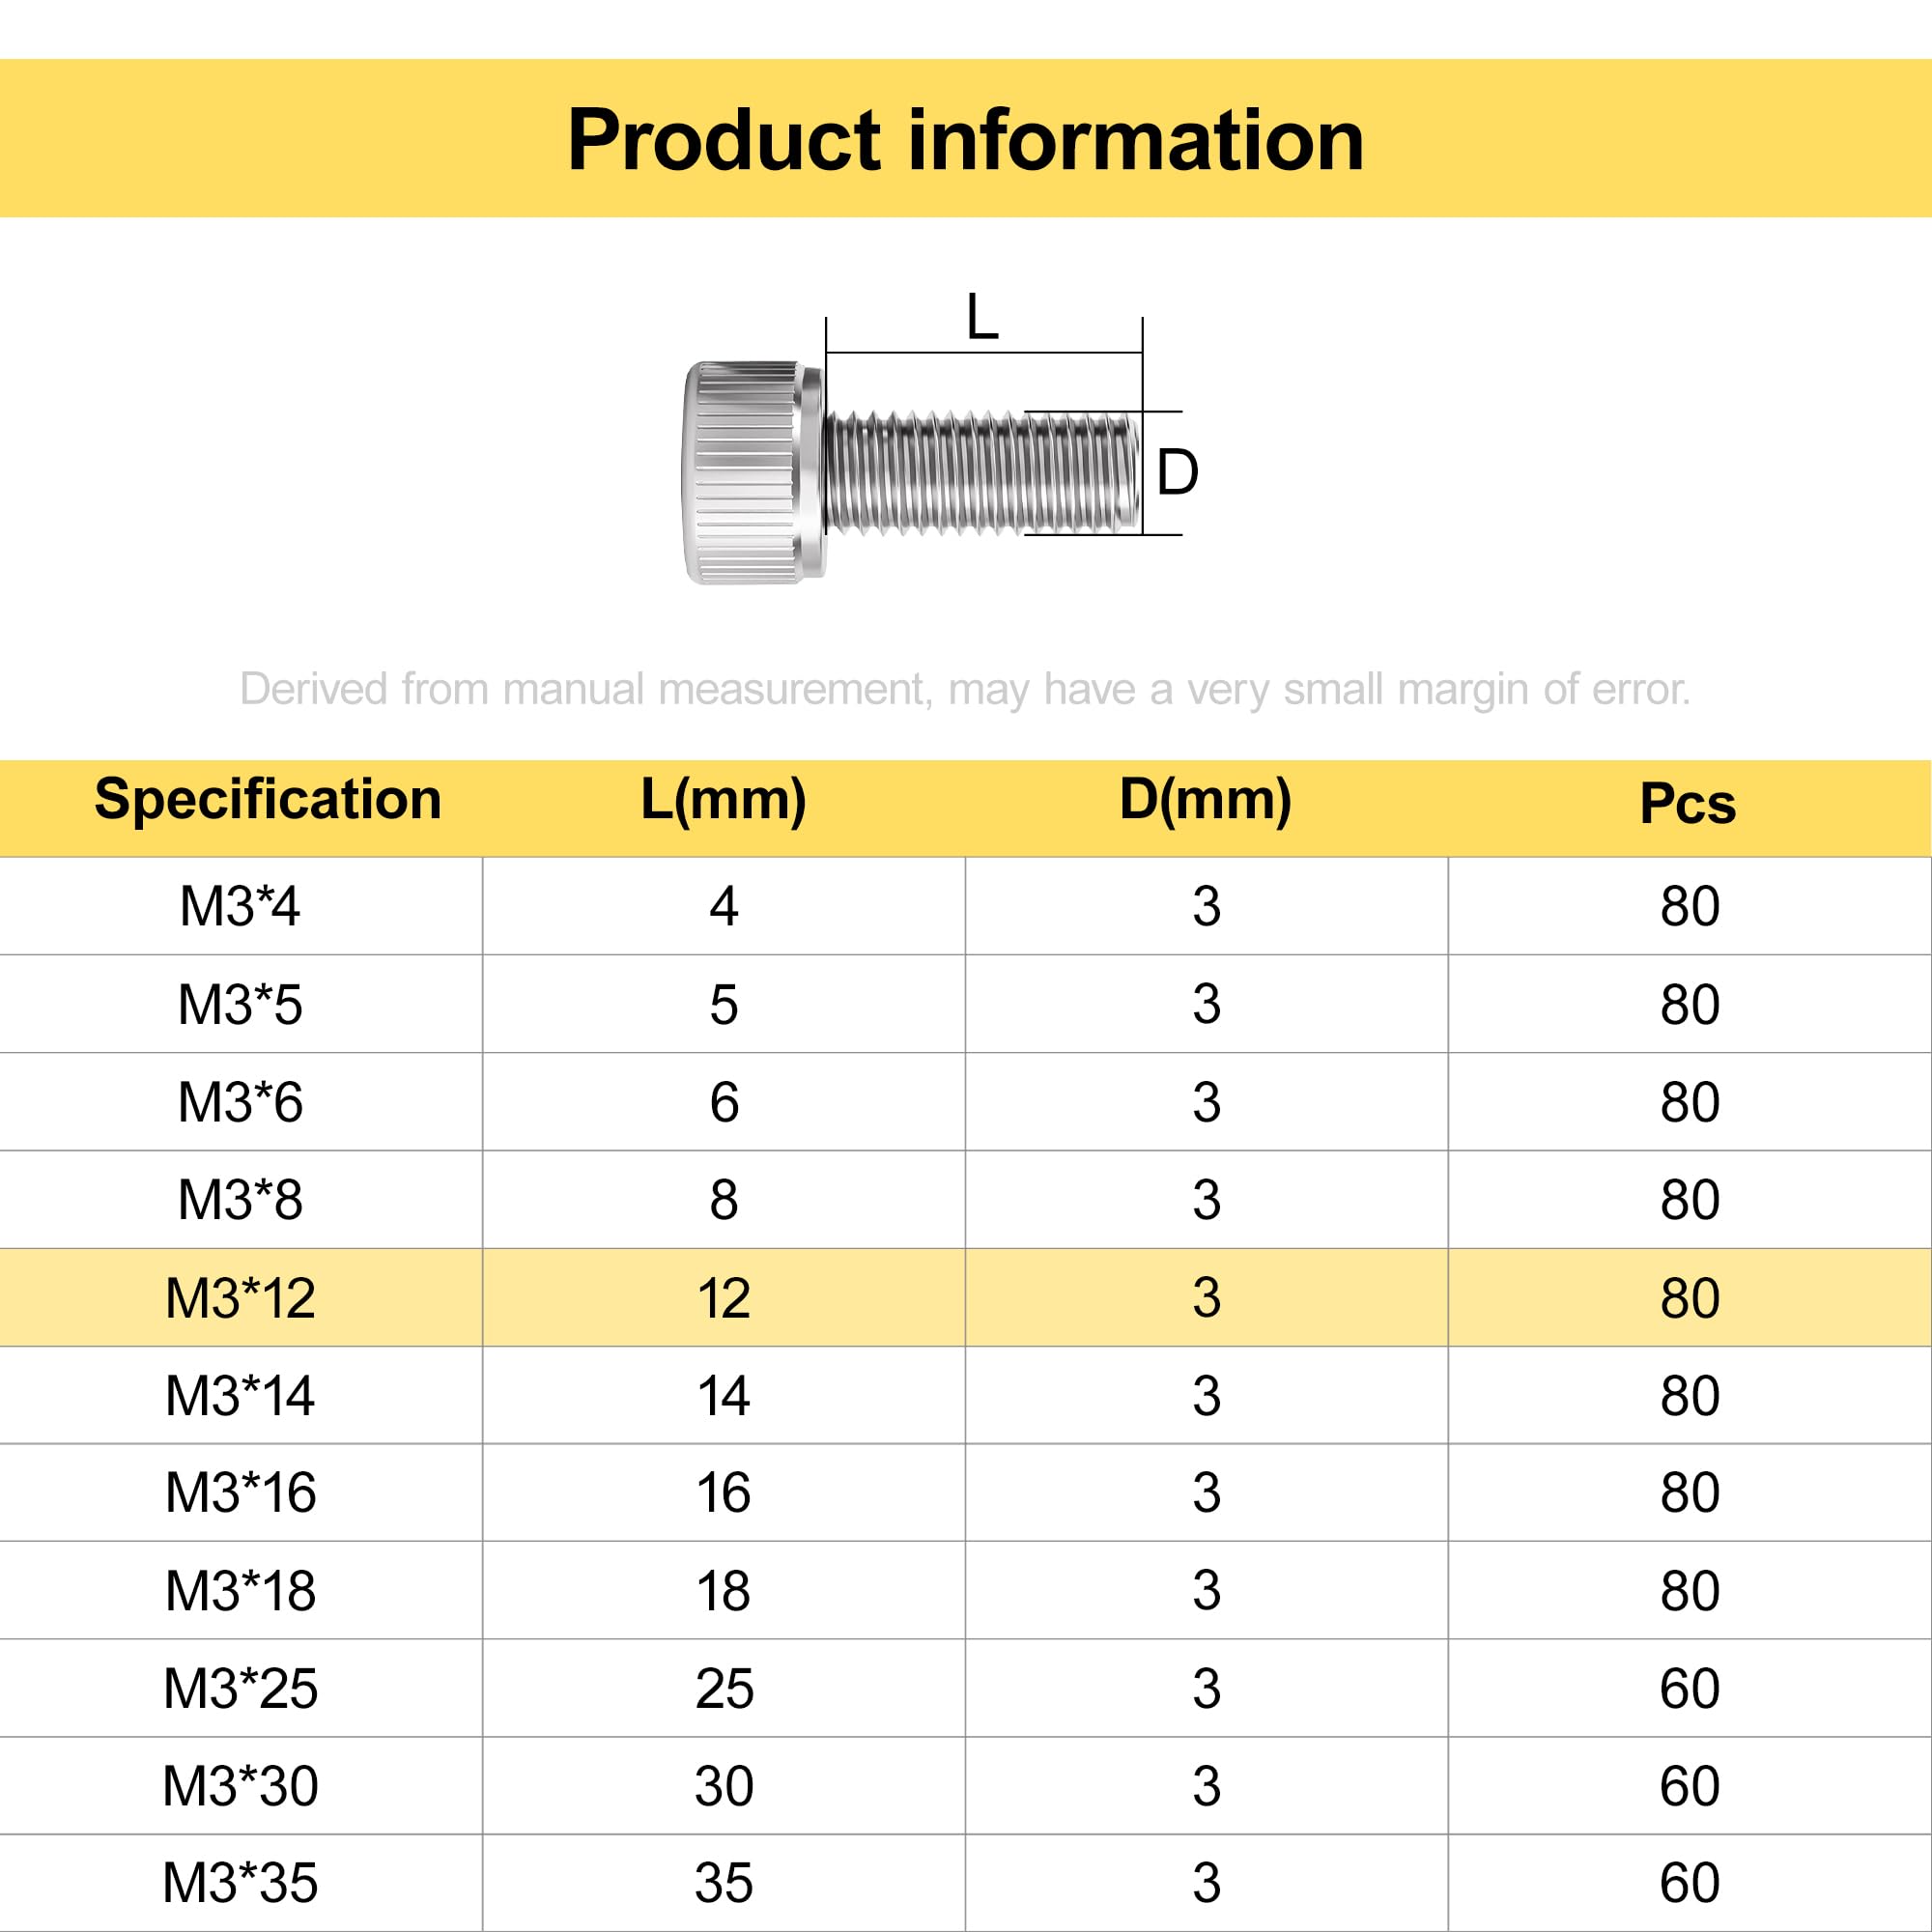Viewport: 1932px width, 1932px height.
Task: Select the 60 Pcs cell in M3*25 row
Action: point(1690,1688)
